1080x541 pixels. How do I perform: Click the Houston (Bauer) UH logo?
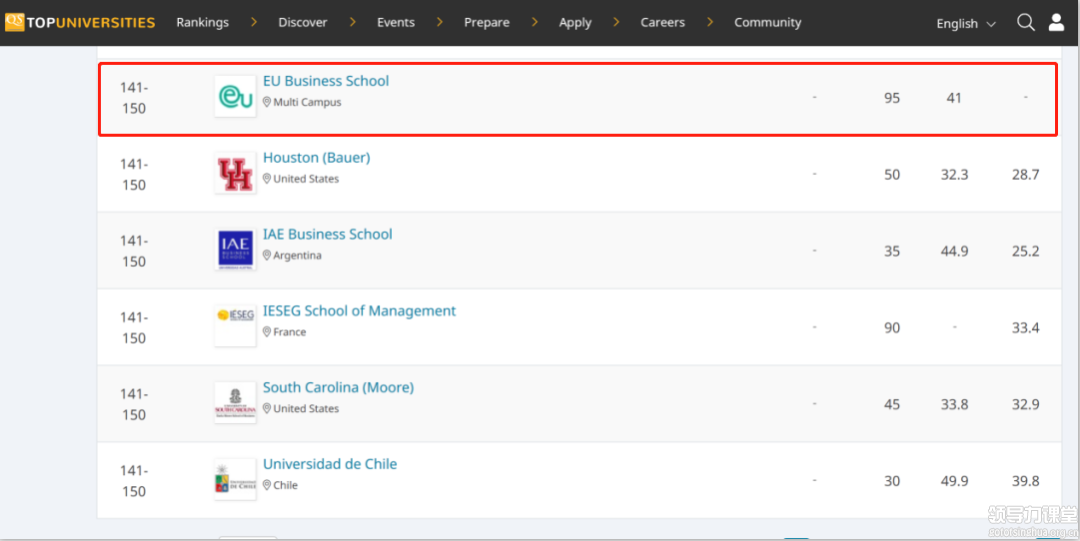coord(236,174)
